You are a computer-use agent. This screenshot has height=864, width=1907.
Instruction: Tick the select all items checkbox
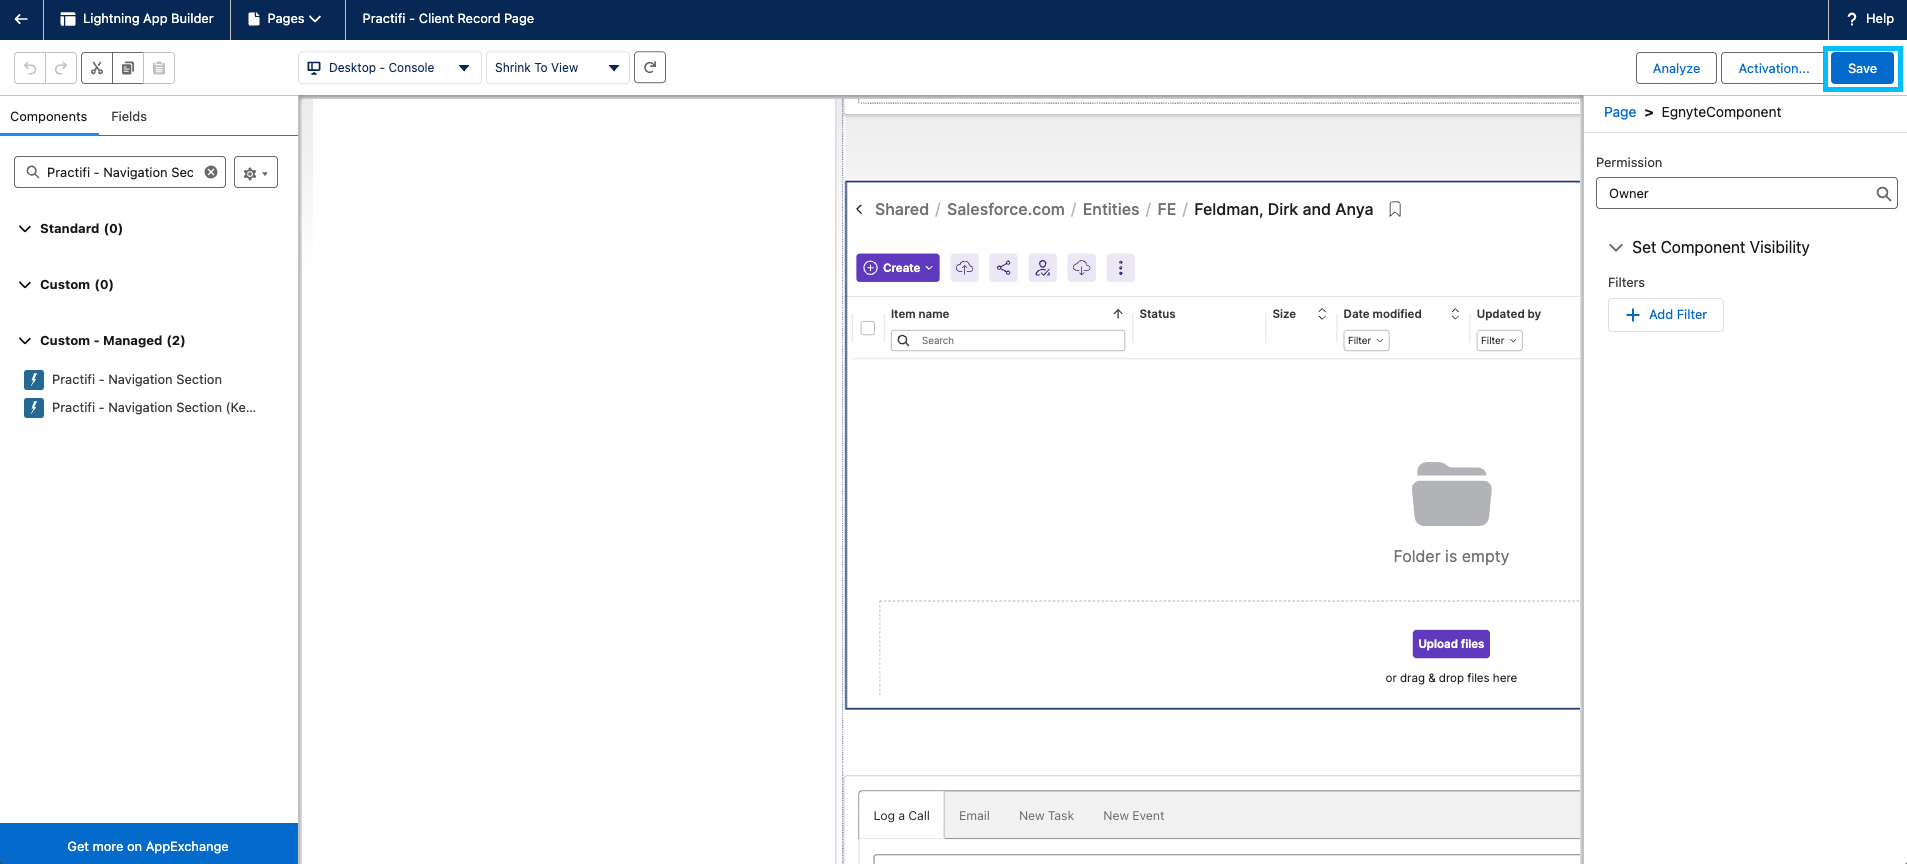click(868, 328)
